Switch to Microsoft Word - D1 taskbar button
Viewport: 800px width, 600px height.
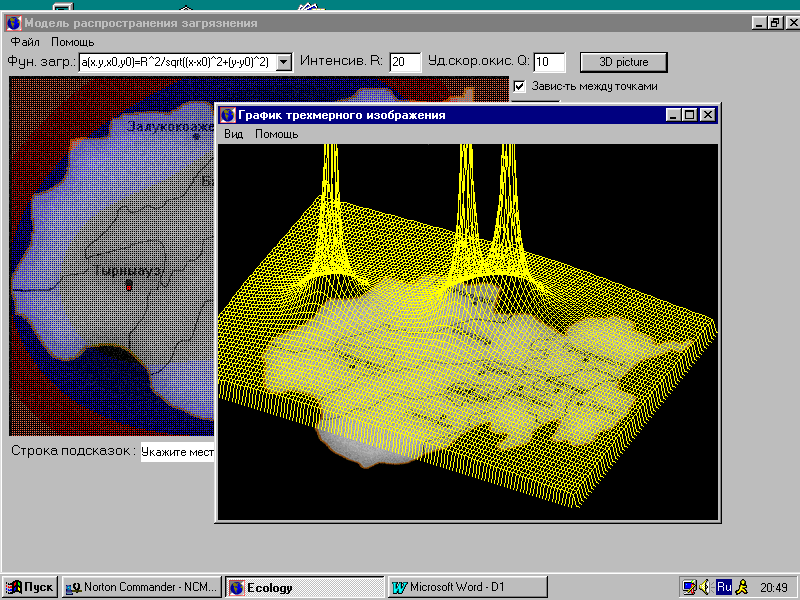[468, 587]
